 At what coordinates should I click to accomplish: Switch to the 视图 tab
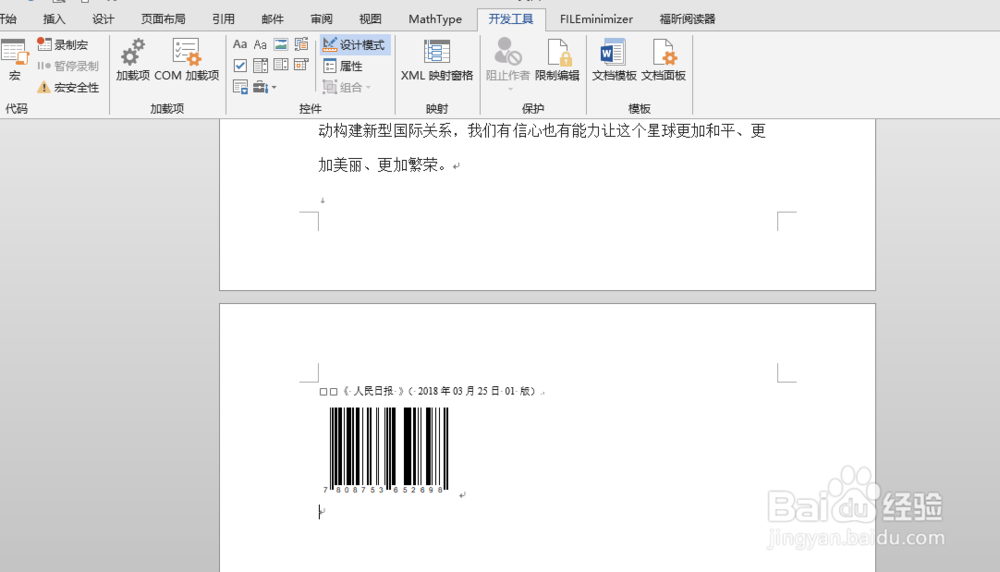pos(370,19)
